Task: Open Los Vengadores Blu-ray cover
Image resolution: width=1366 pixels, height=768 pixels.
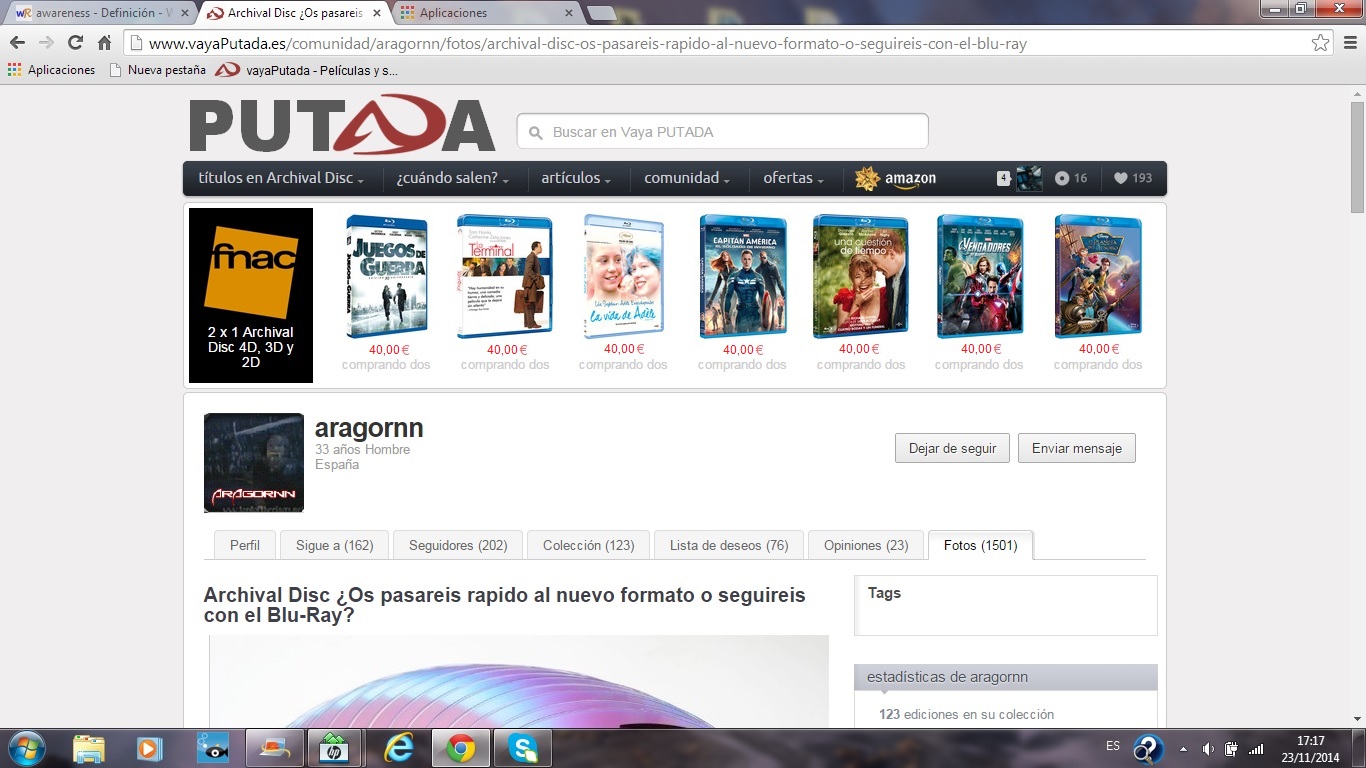Action: pyautogui.click(x=979, y=277)
